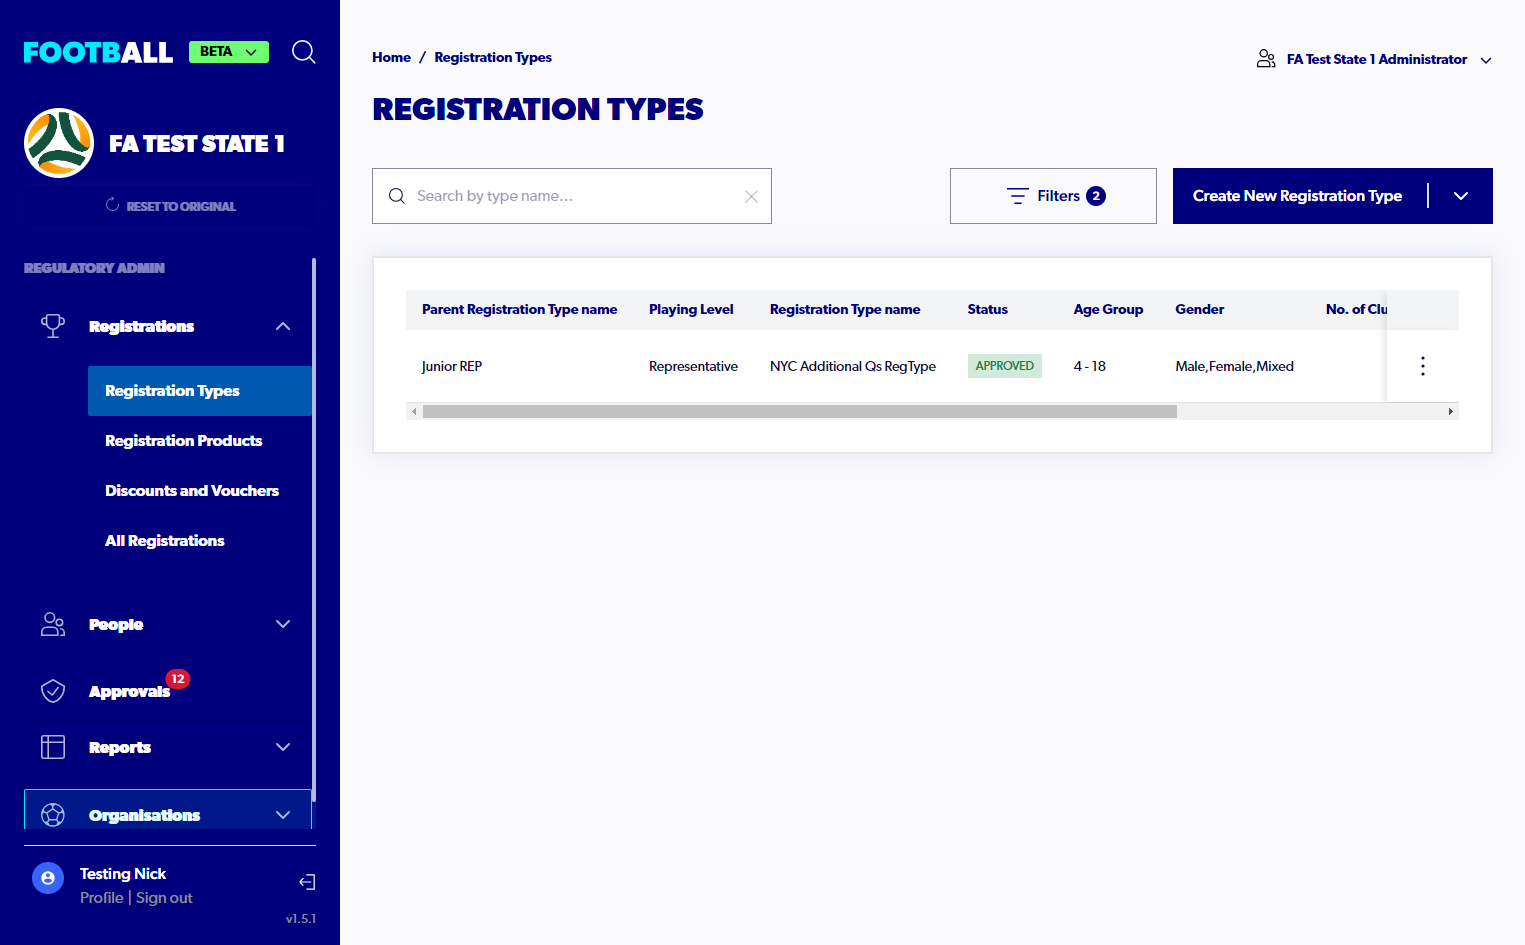Click the Registrations trophy icon

[x=53, y=326]
